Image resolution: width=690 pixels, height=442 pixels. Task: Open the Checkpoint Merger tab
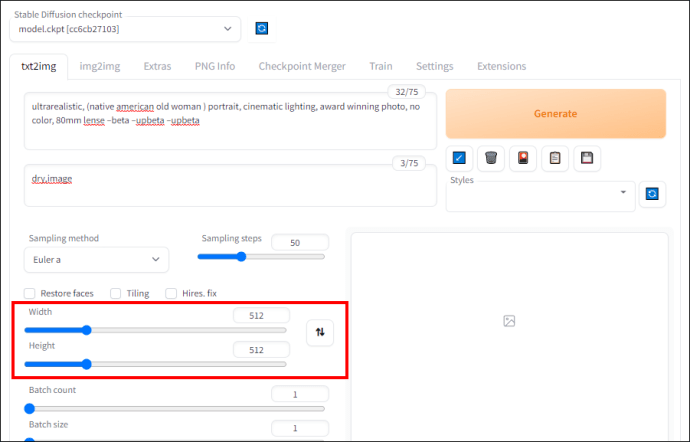pyautogui.click(x=302, y=66)
